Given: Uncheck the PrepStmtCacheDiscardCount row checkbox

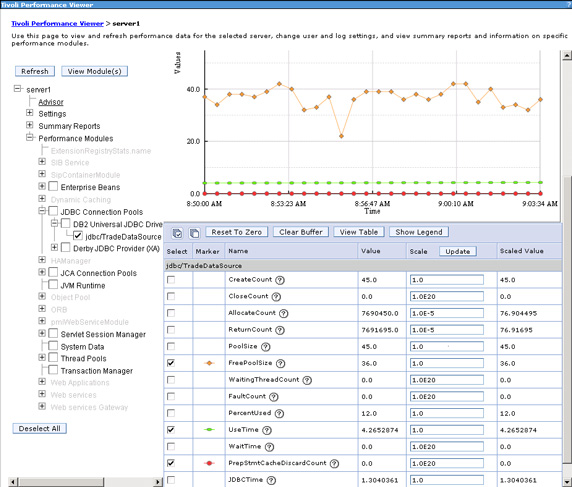Looking at the screenshot, I should pyautogui.click(x=171, y=463).
